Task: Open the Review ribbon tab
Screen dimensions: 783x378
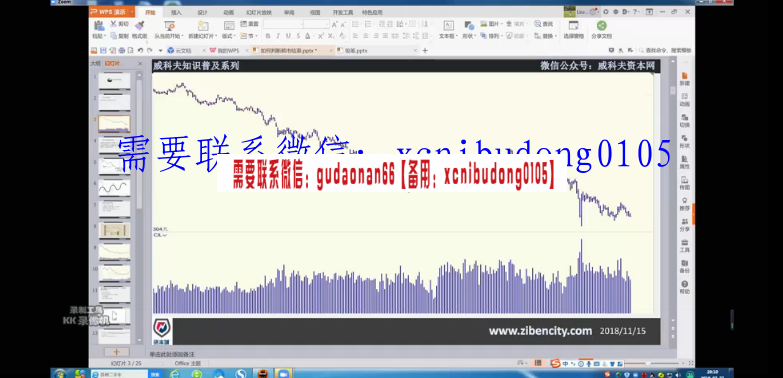Action: pyautogui.click(x=289, y=12)
